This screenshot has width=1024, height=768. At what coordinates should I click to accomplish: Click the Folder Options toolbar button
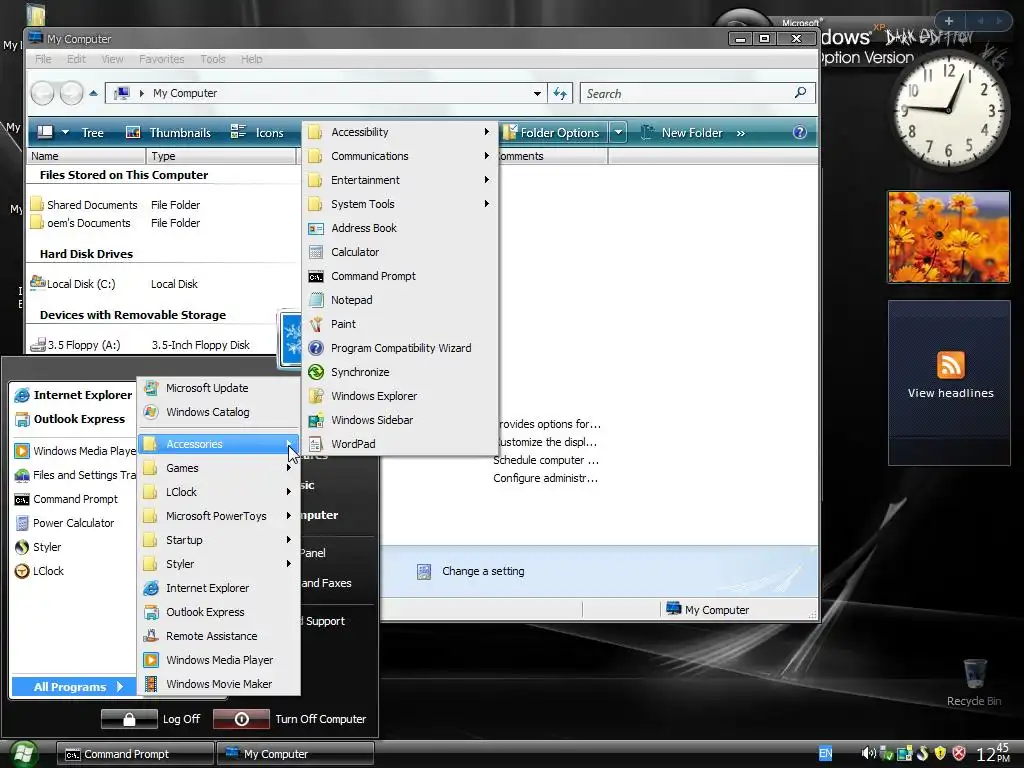click(552, 133)
